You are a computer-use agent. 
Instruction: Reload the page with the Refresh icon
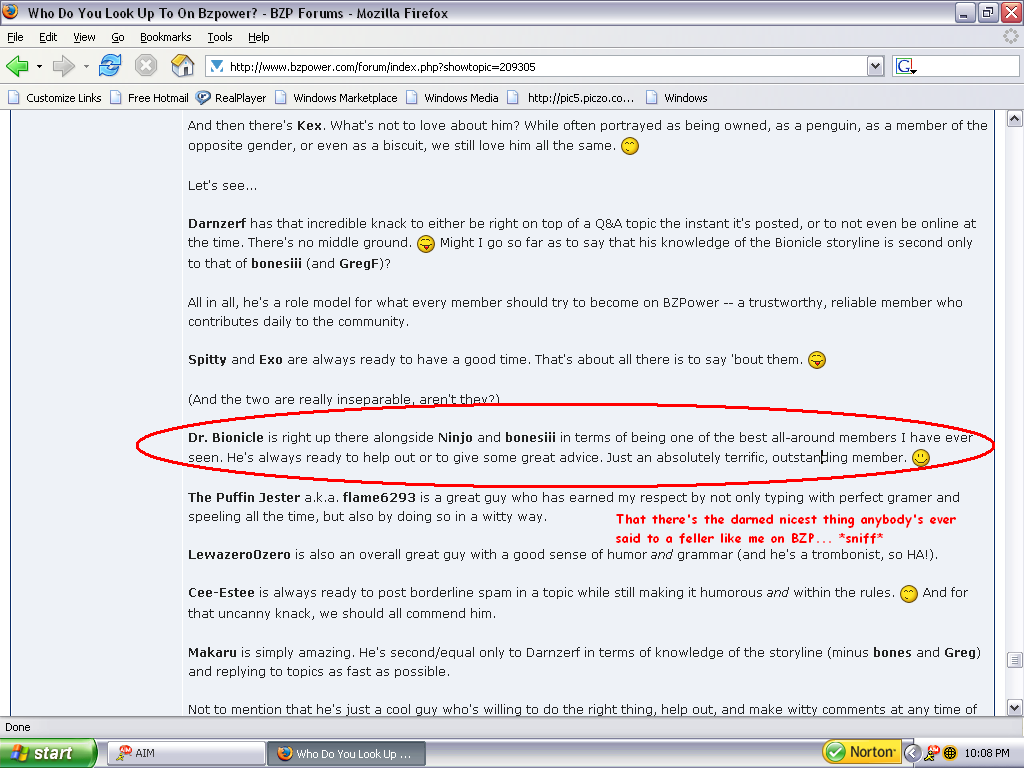[110, 66]
